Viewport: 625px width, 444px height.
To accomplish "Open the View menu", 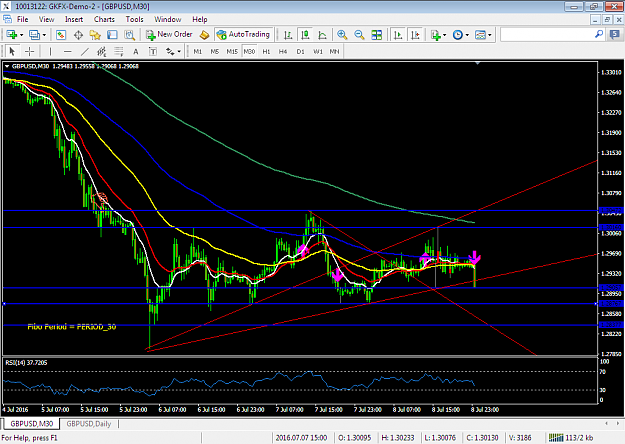I will [x=46, y=19].
